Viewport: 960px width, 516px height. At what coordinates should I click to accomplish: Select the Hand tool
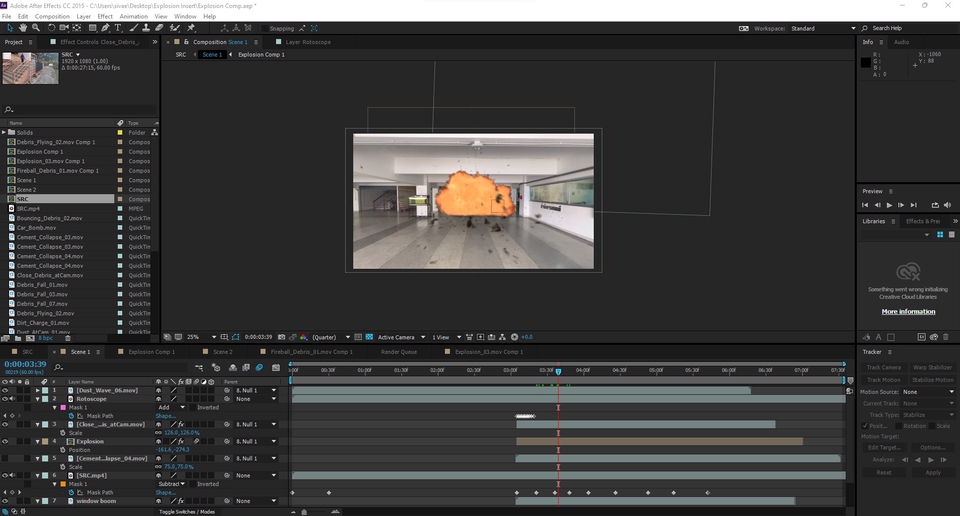tap(23, 28)
